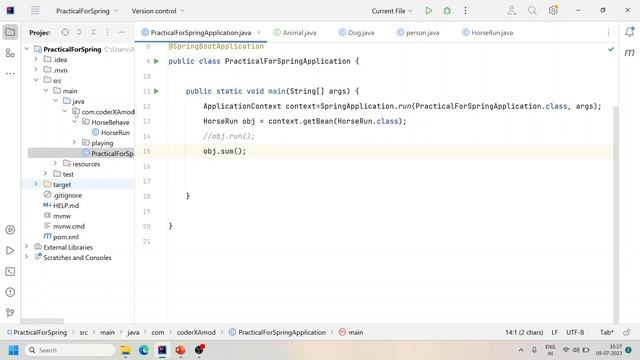Image resolution: width=640 pixels, height=360 pixels.
Task: Select pom.xml in project tree
Action: coord(61,237)
